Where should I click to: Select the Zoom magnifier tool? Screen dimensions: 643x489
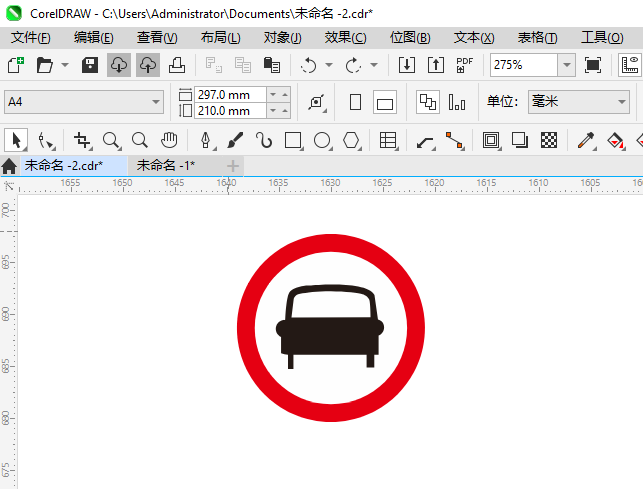(112, 140)
